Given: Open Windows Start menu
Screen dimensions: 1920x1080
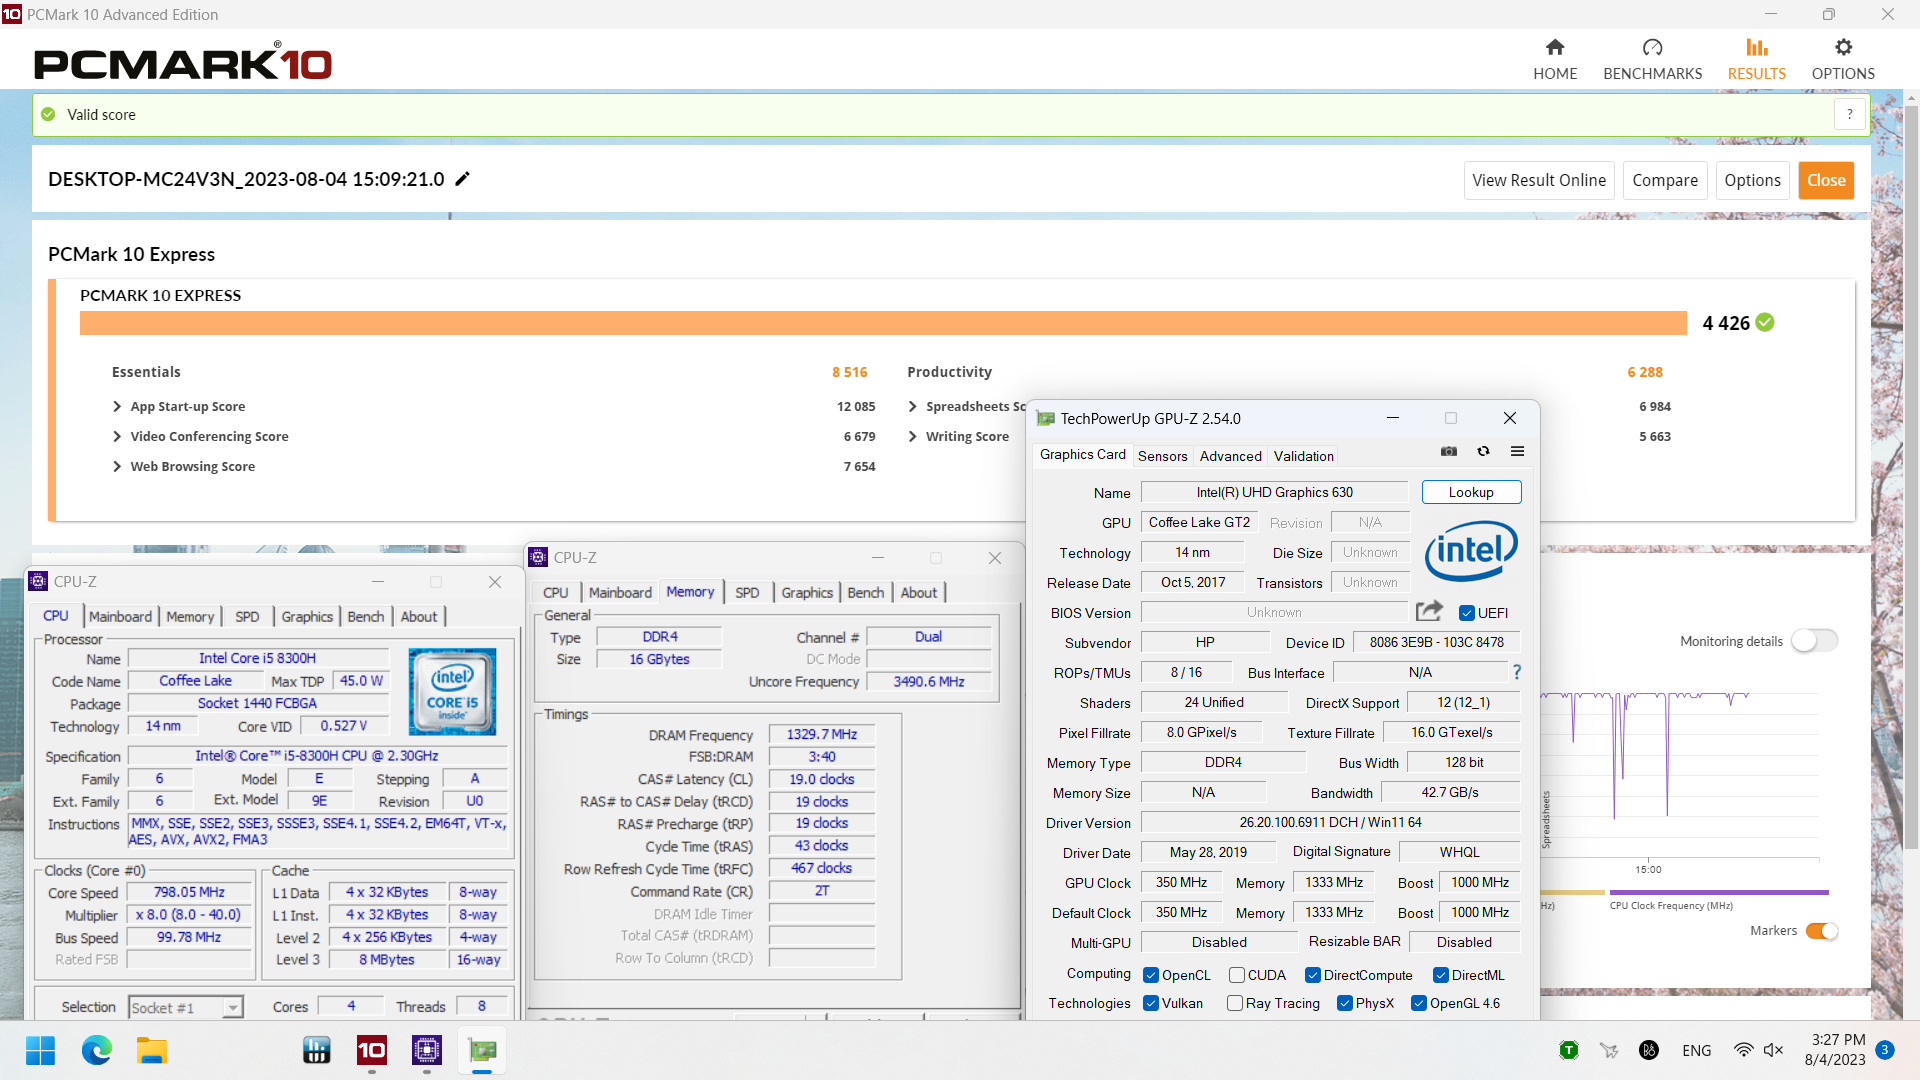Looking at the screenshot, I should [x=41, y=1051].
